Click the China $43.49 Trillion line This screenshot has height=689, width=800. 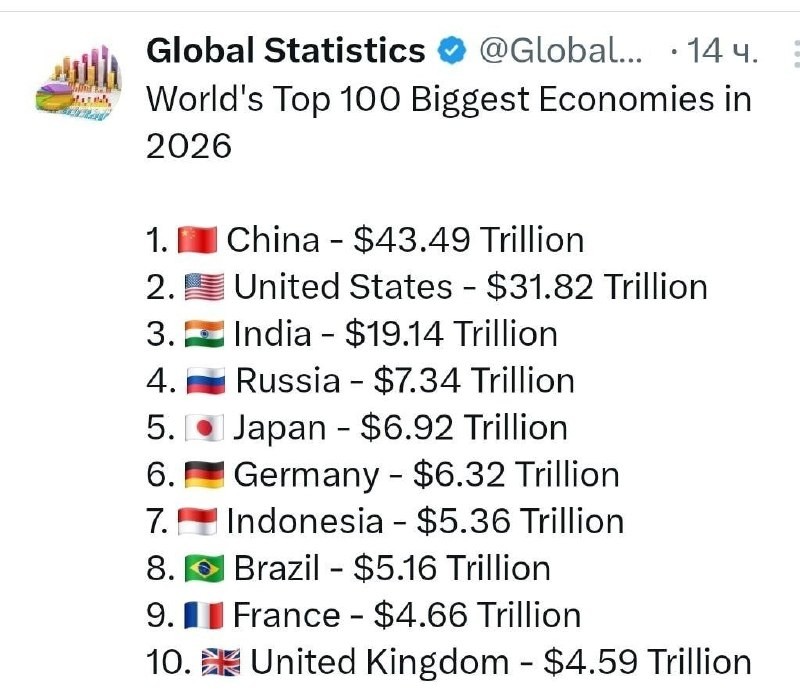click(x=405, y=240)
